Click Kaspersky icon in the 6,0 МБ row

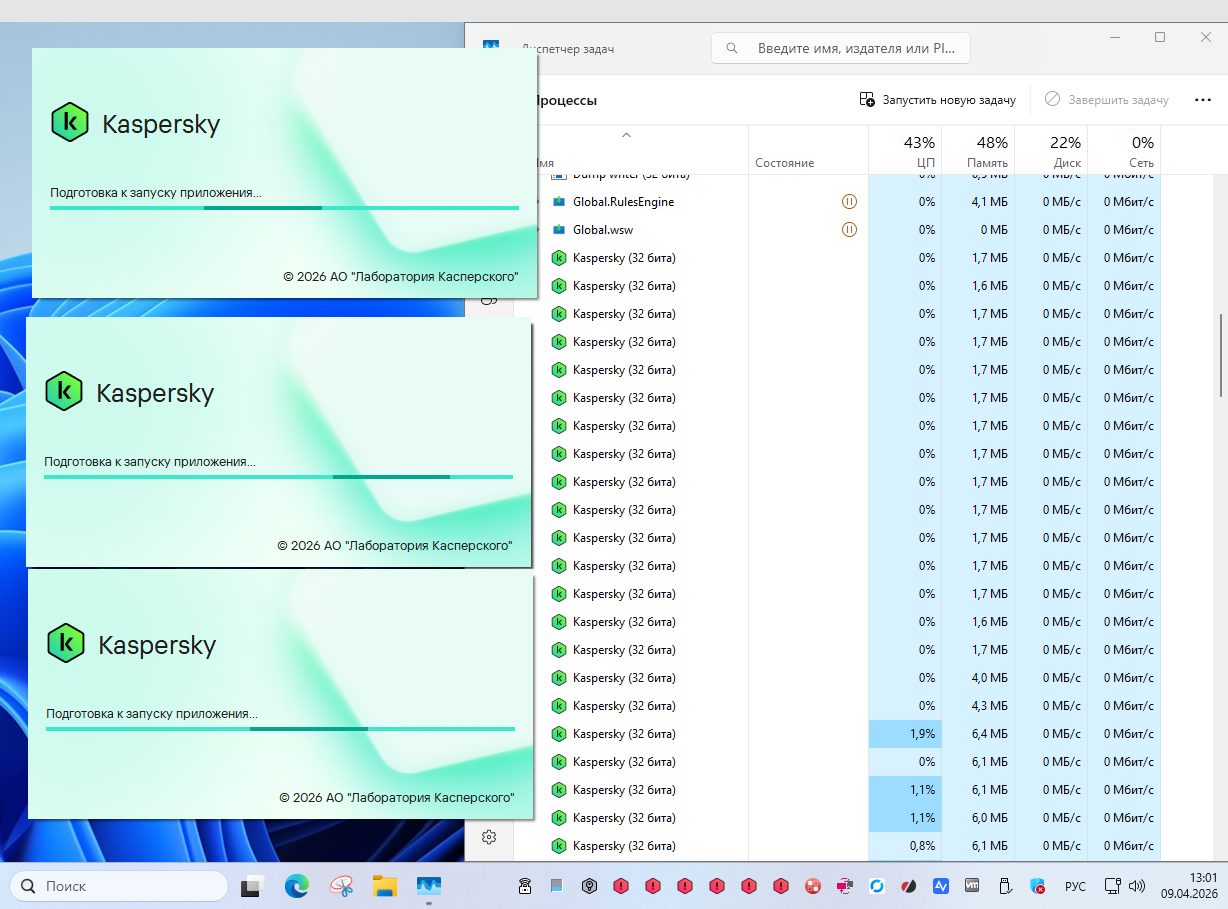point(559,818)
